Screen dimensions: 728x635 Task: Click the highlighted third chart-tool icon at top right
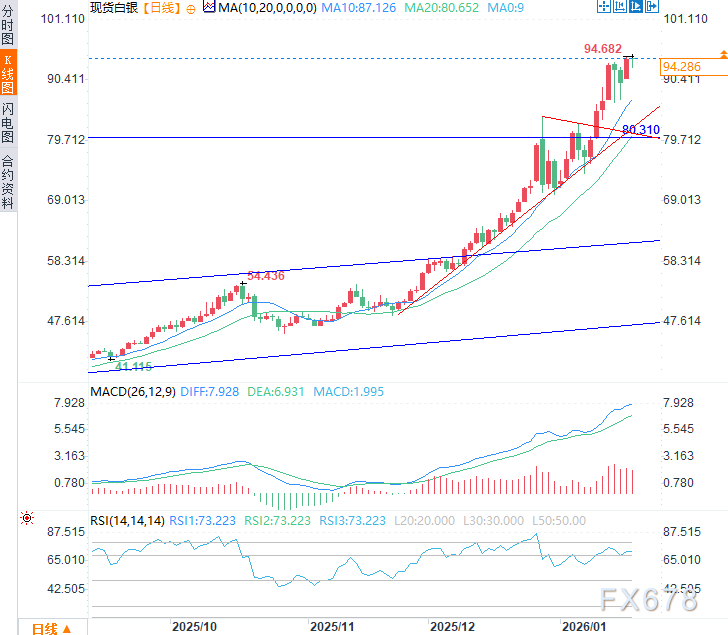click(x=636, y=6)
